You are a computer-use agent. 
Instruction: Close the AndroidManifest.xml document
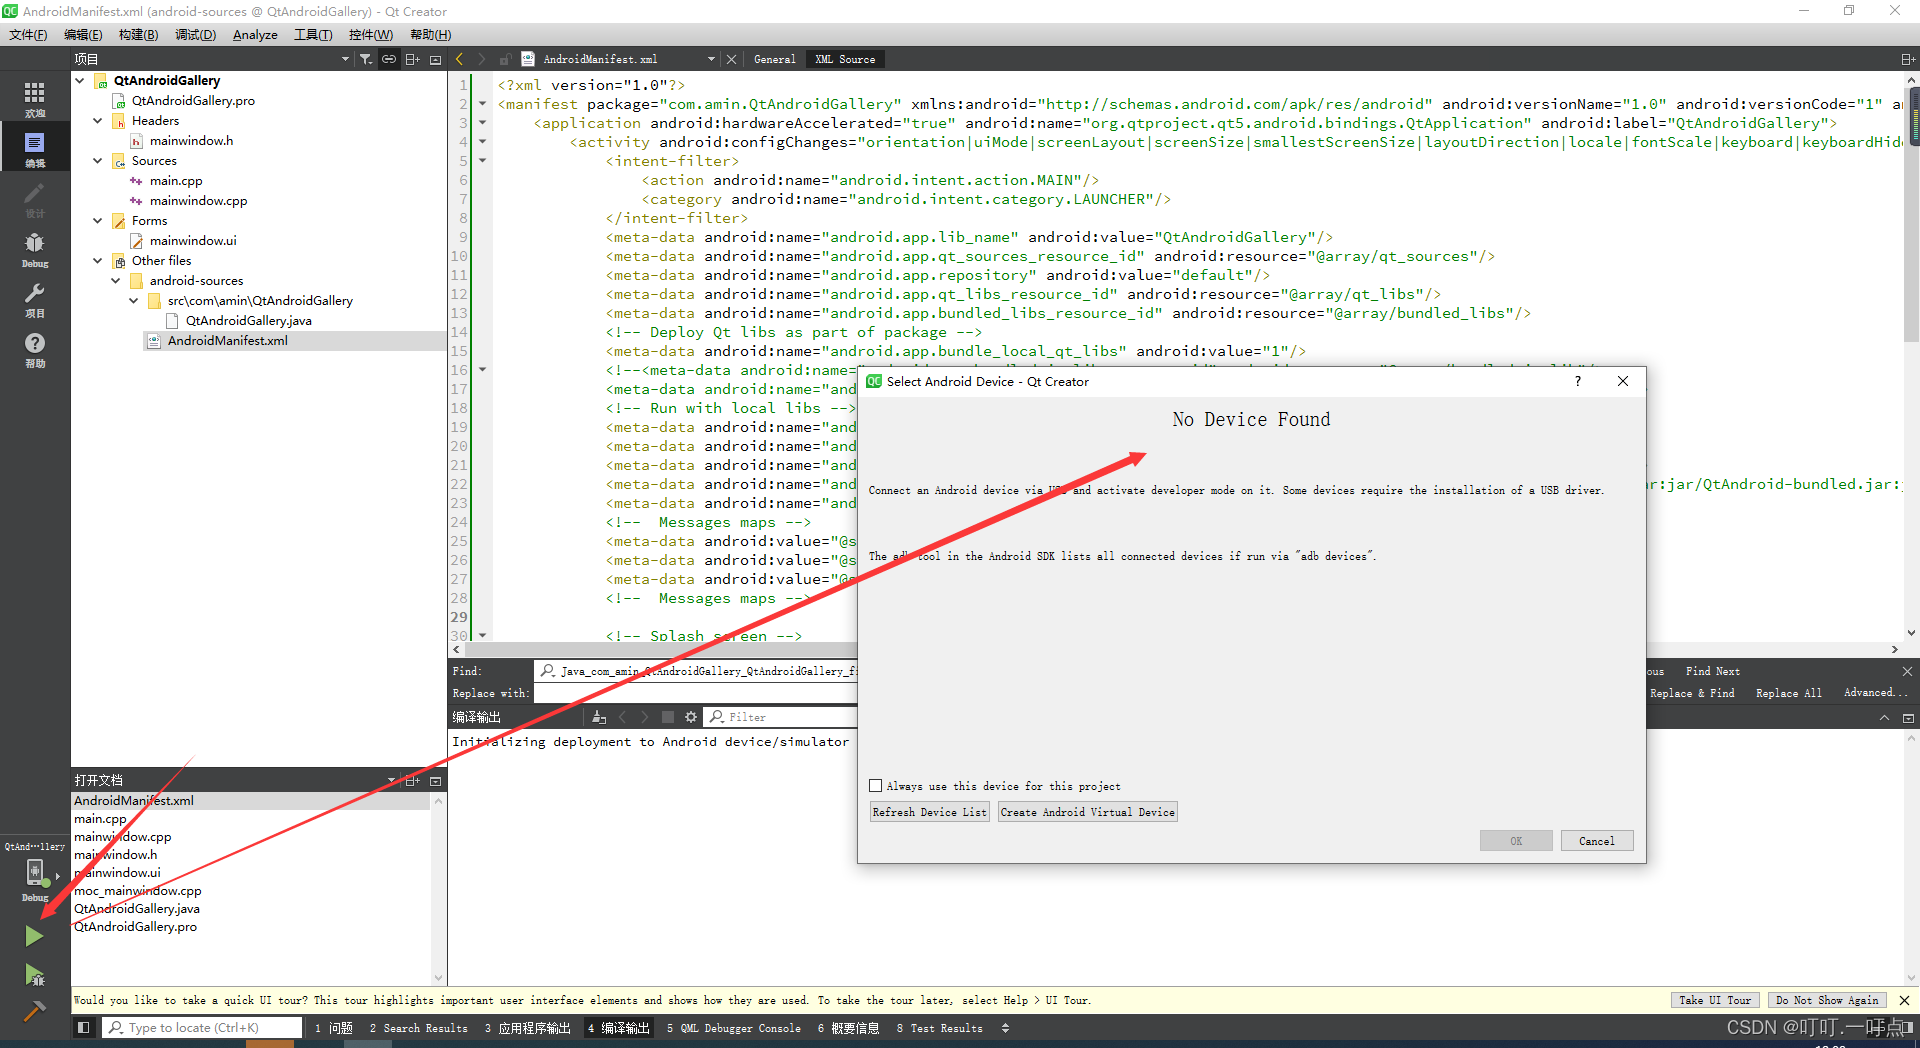pos(731,59)
